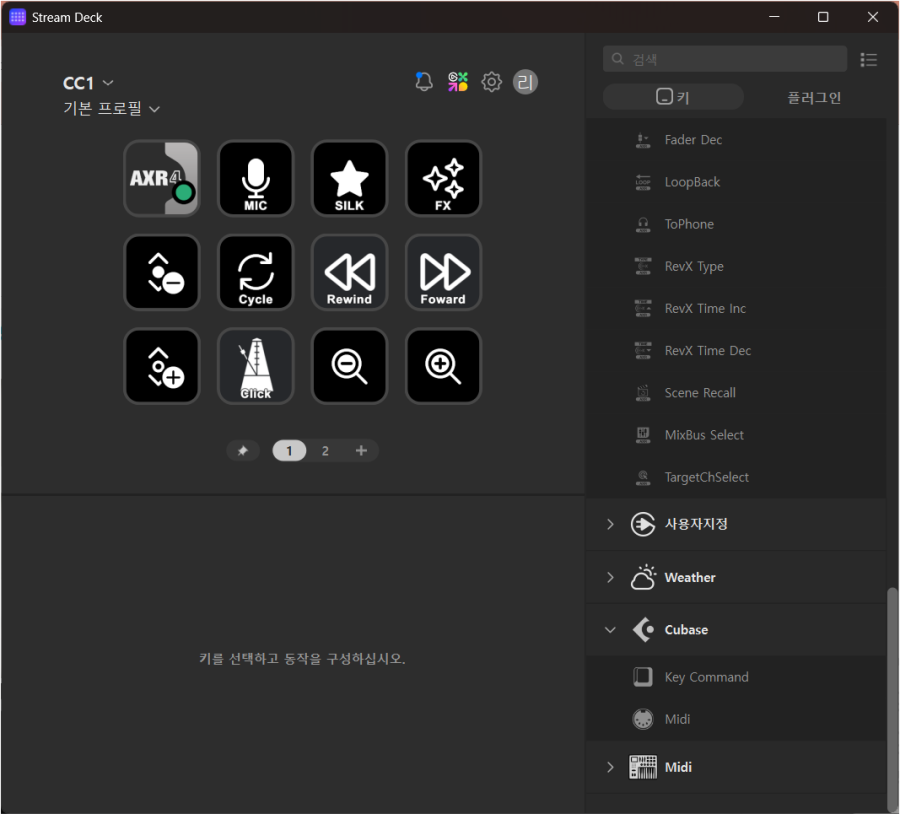900x814 pixels.
Task: Open the user profile avatar
Action: pos(525,82)
